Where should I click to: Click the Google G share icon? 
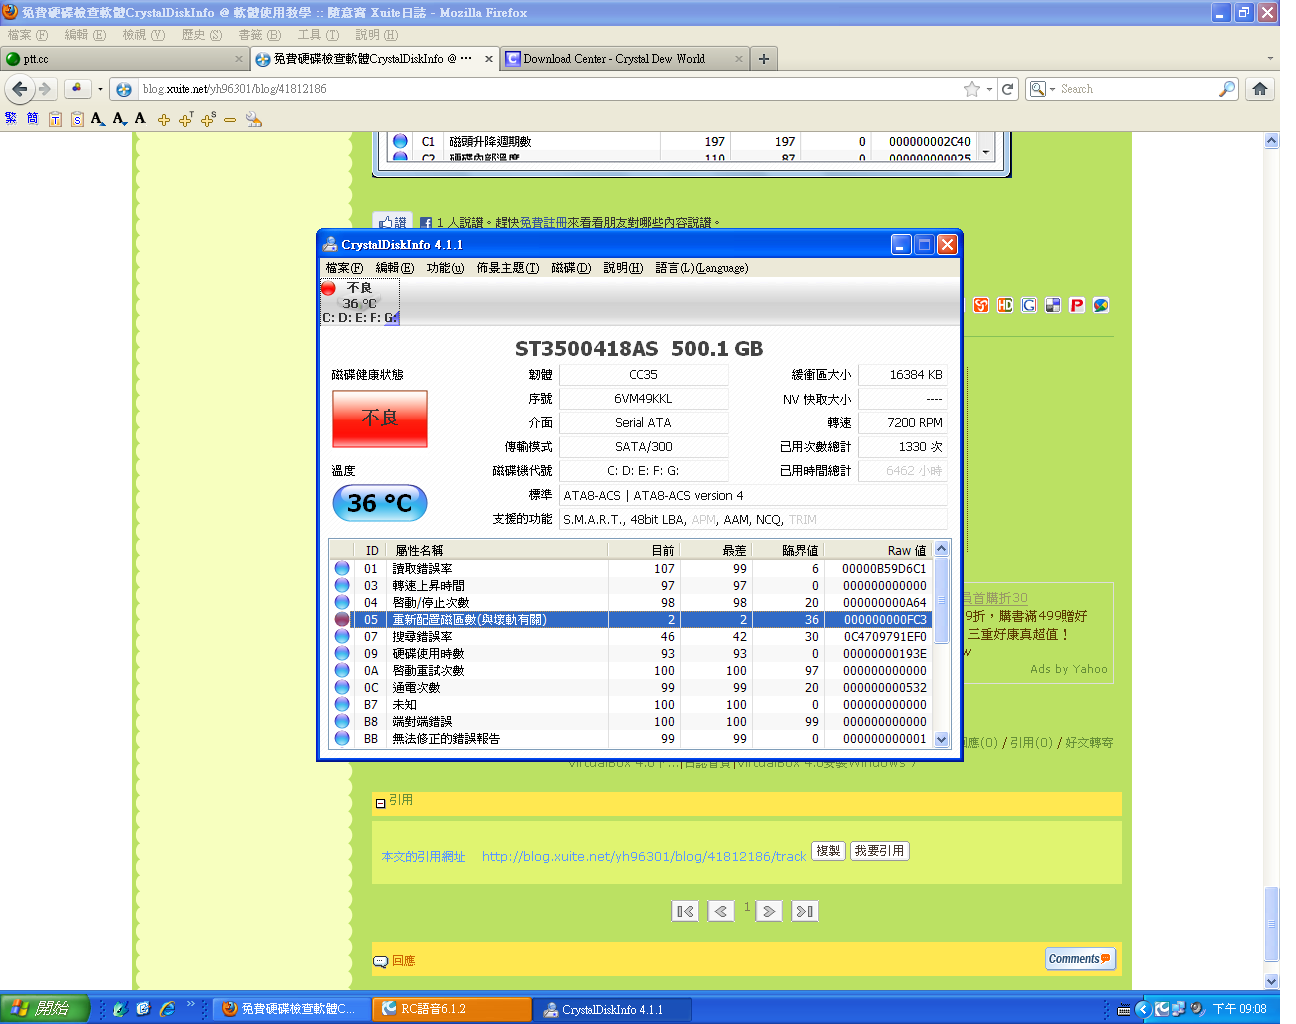(x=1029, y=305)
